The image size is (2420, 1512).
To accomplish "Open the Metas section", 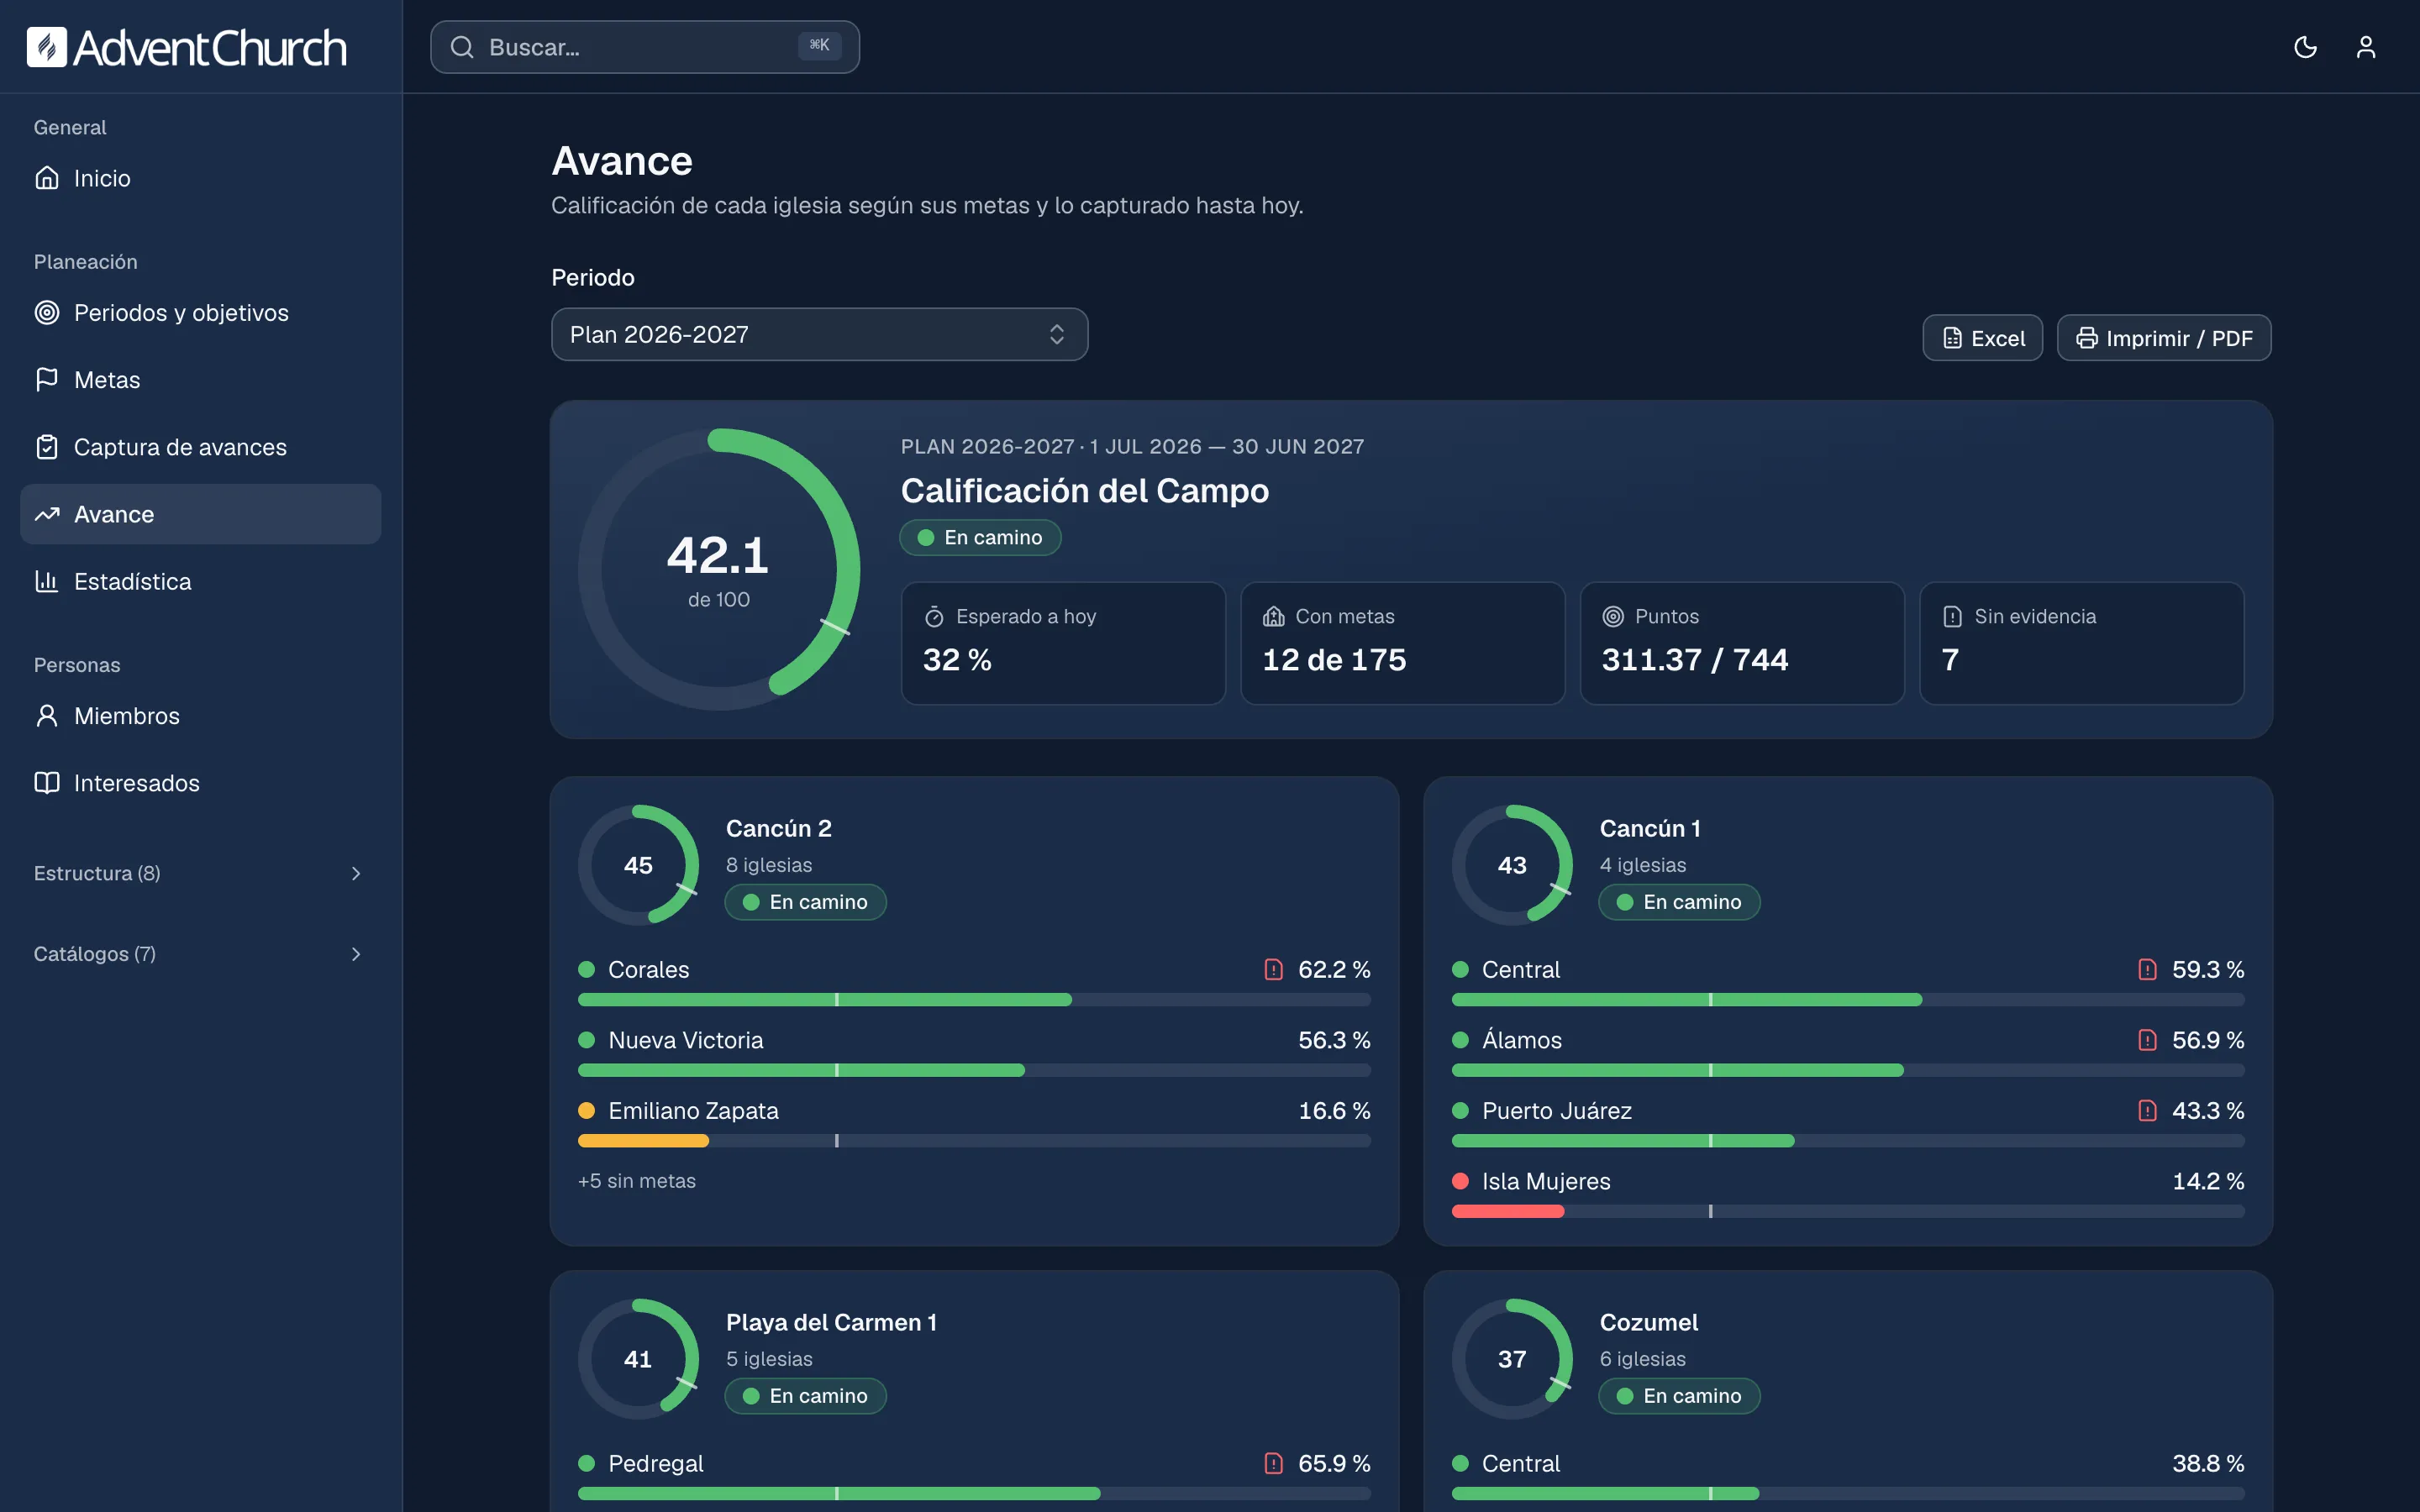I will [x=200, y=380].
